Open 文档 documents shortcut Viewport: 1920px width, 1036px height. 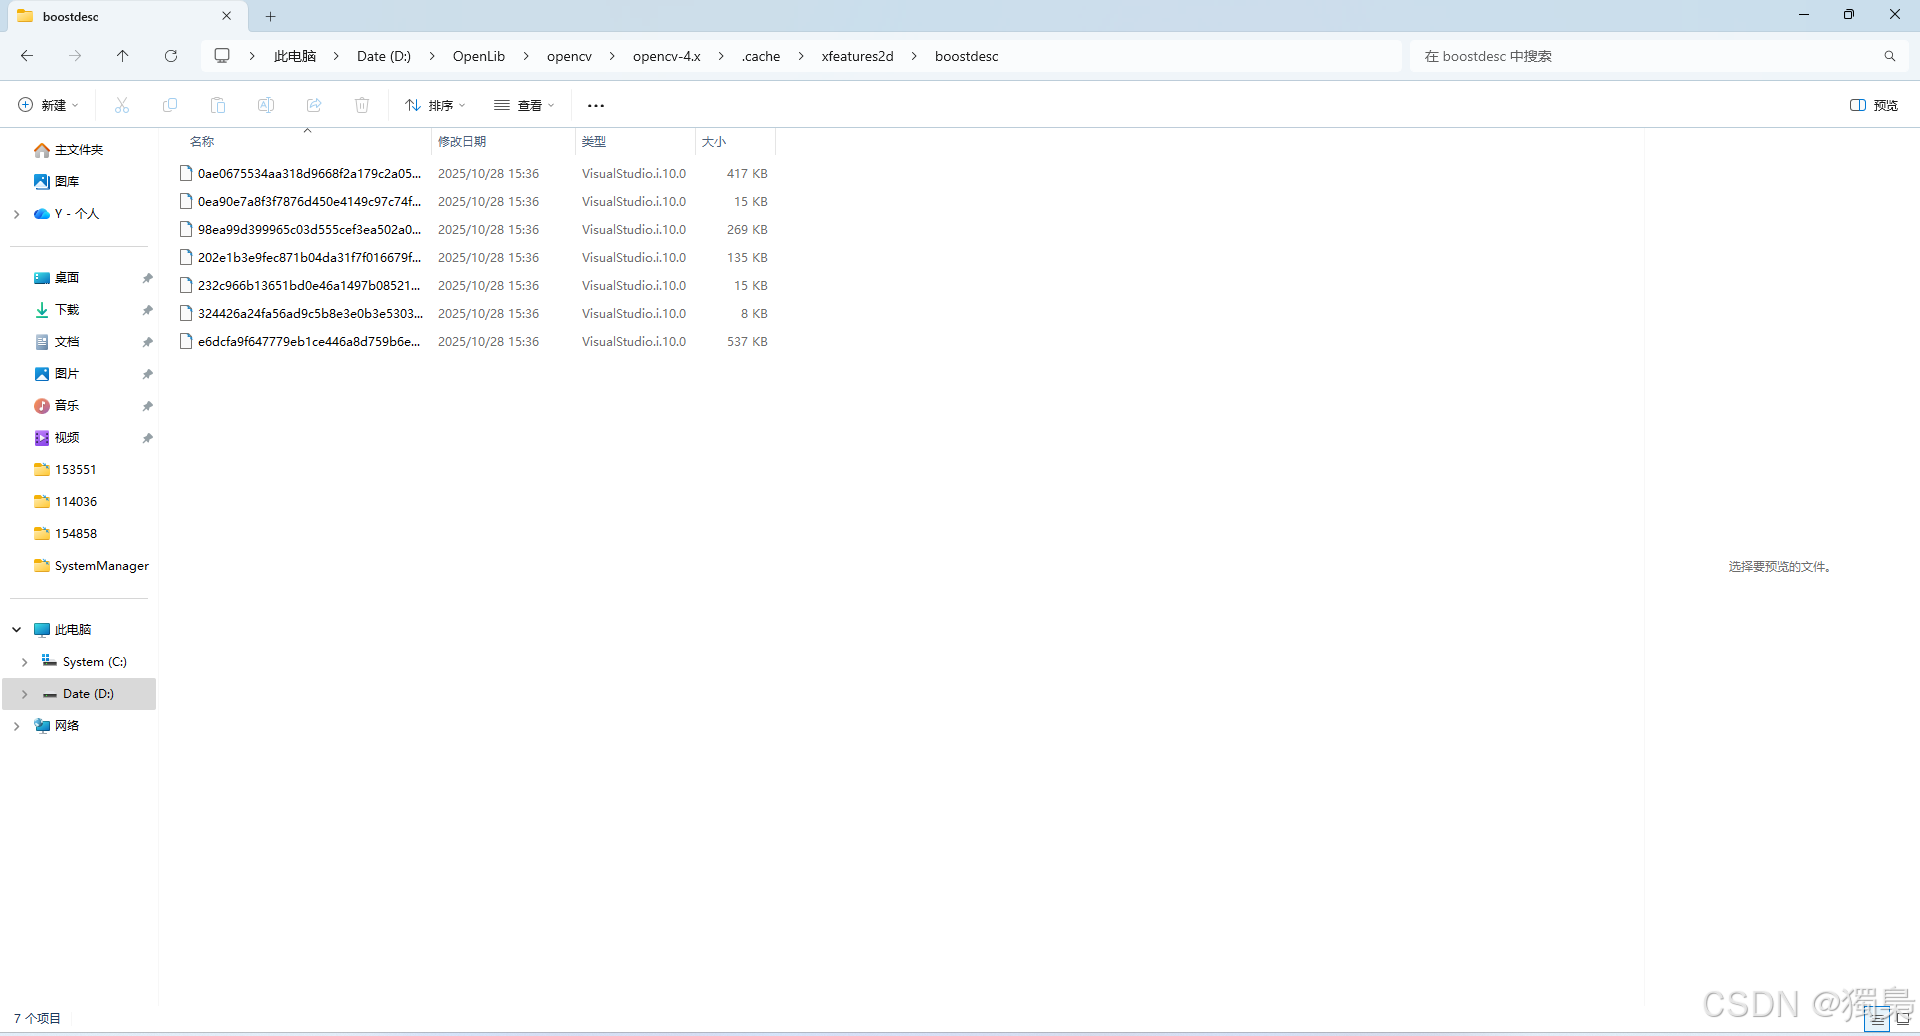tap(57, 342)
